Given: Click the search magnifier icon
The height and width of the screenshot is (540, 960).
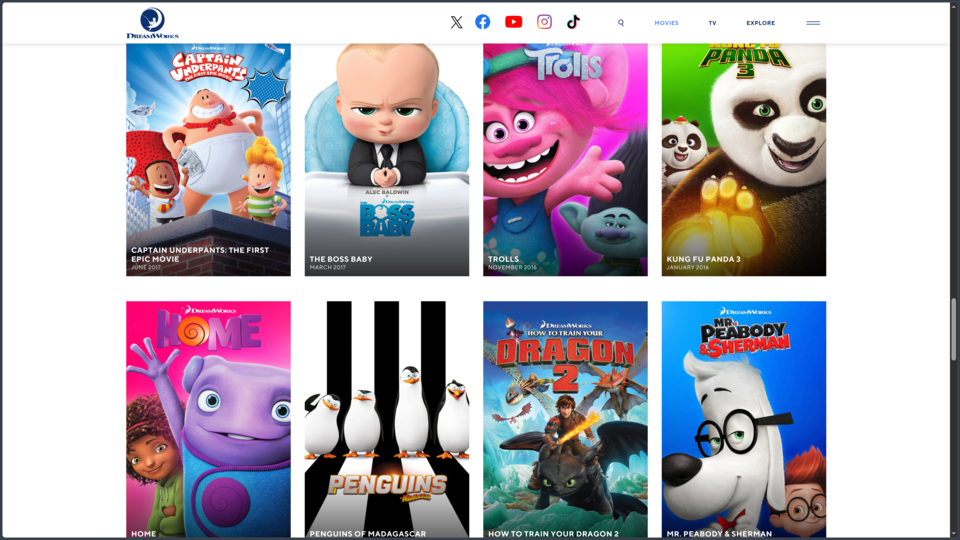Looking at the screenshot, I should click(621, 23).
